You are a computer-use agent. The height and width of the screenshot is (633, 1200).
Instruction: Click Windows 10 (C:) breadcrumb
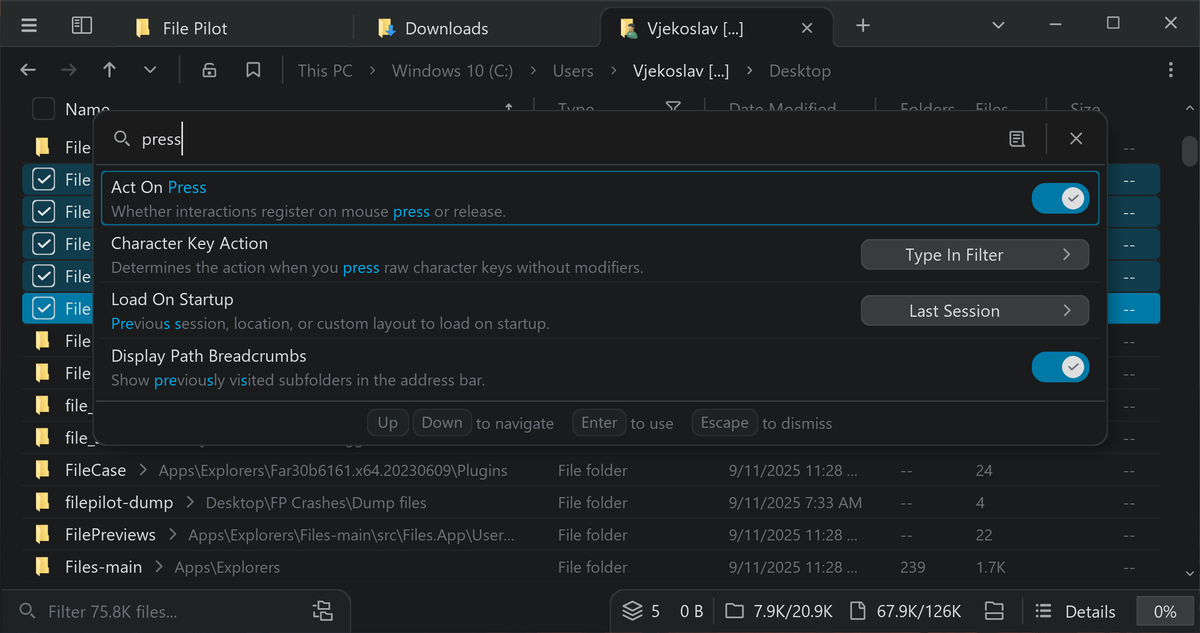(452, 71)
